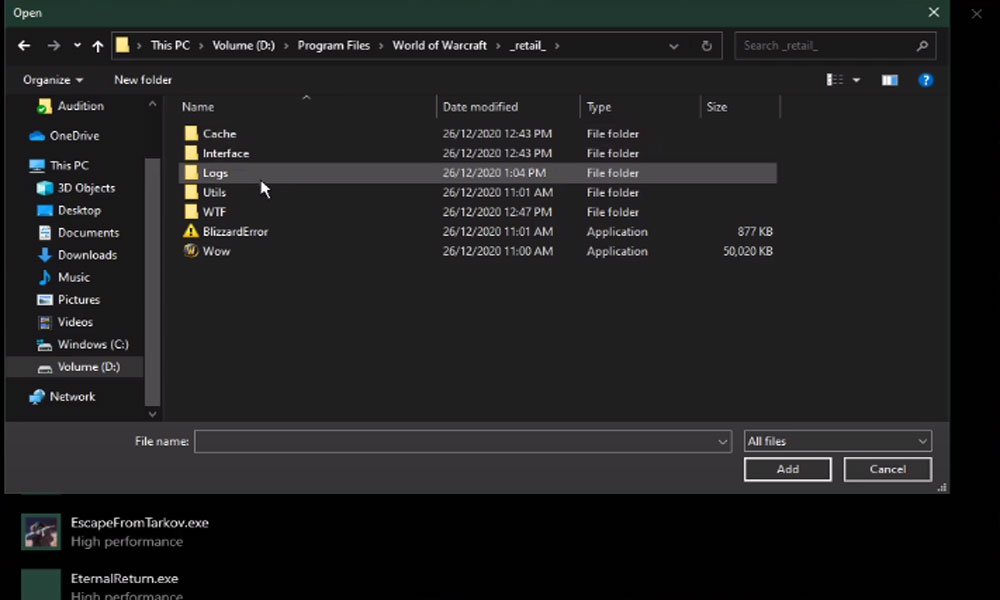The height and width of the screenshot is (600, 1000).
Task: Expand the chevron after _retail_ breadcrumb
Action: coord(557,46)
